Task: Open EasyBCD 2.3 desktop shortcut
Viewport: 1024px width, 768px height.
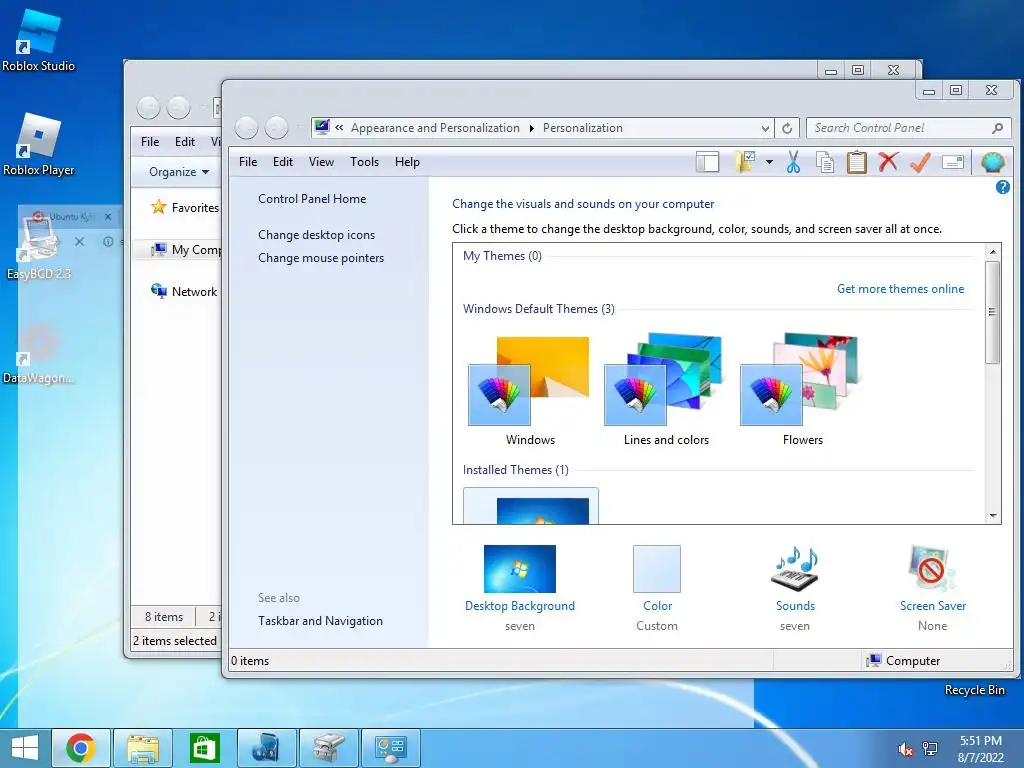Action: [39, 250]
